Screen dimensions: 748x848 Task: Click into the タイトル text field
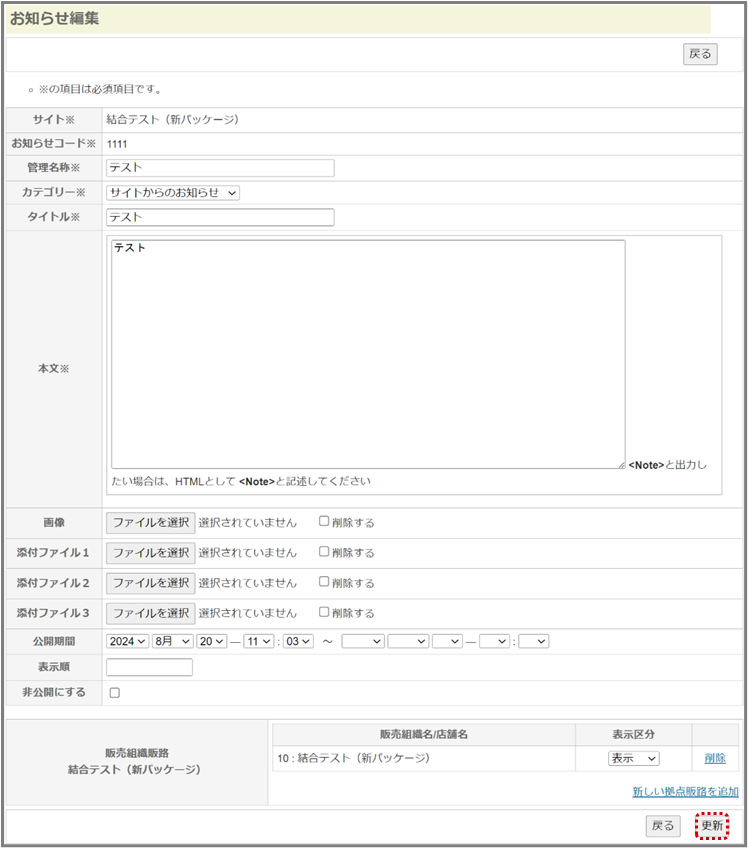tap(220, 217)
